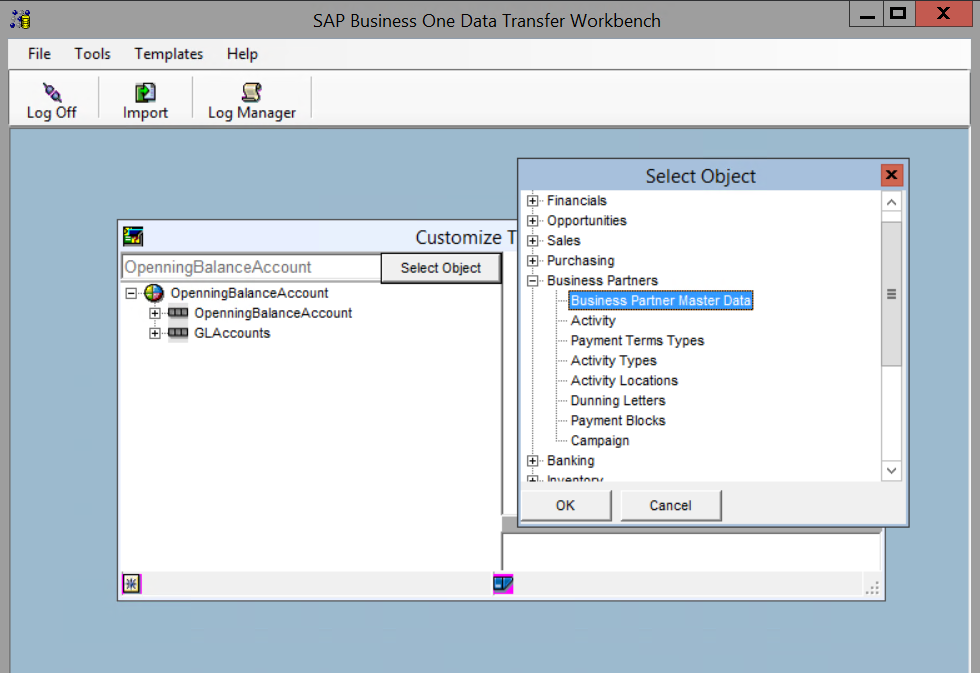Close the Select Object dialog
980x673 pixels.
[891, 175]
